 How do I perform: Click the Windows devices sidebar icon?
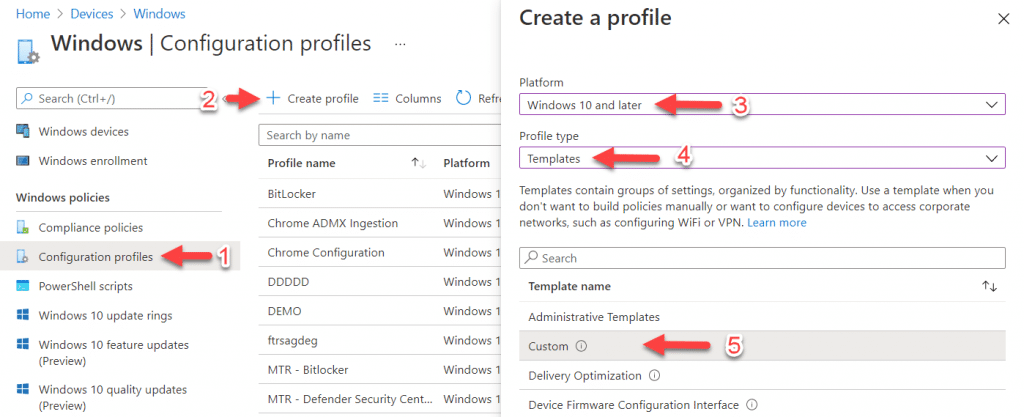23,131
